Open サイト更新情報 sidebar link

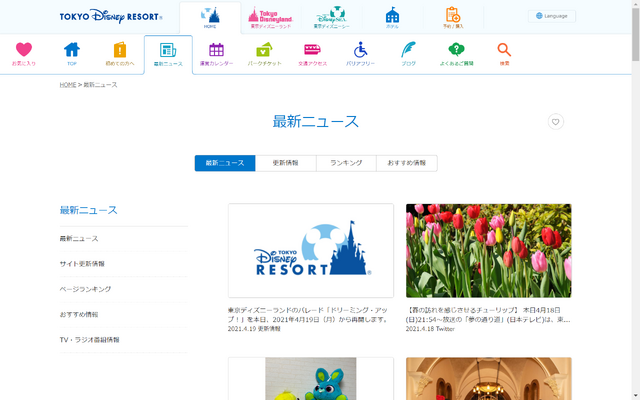click(x=82, y=264)
